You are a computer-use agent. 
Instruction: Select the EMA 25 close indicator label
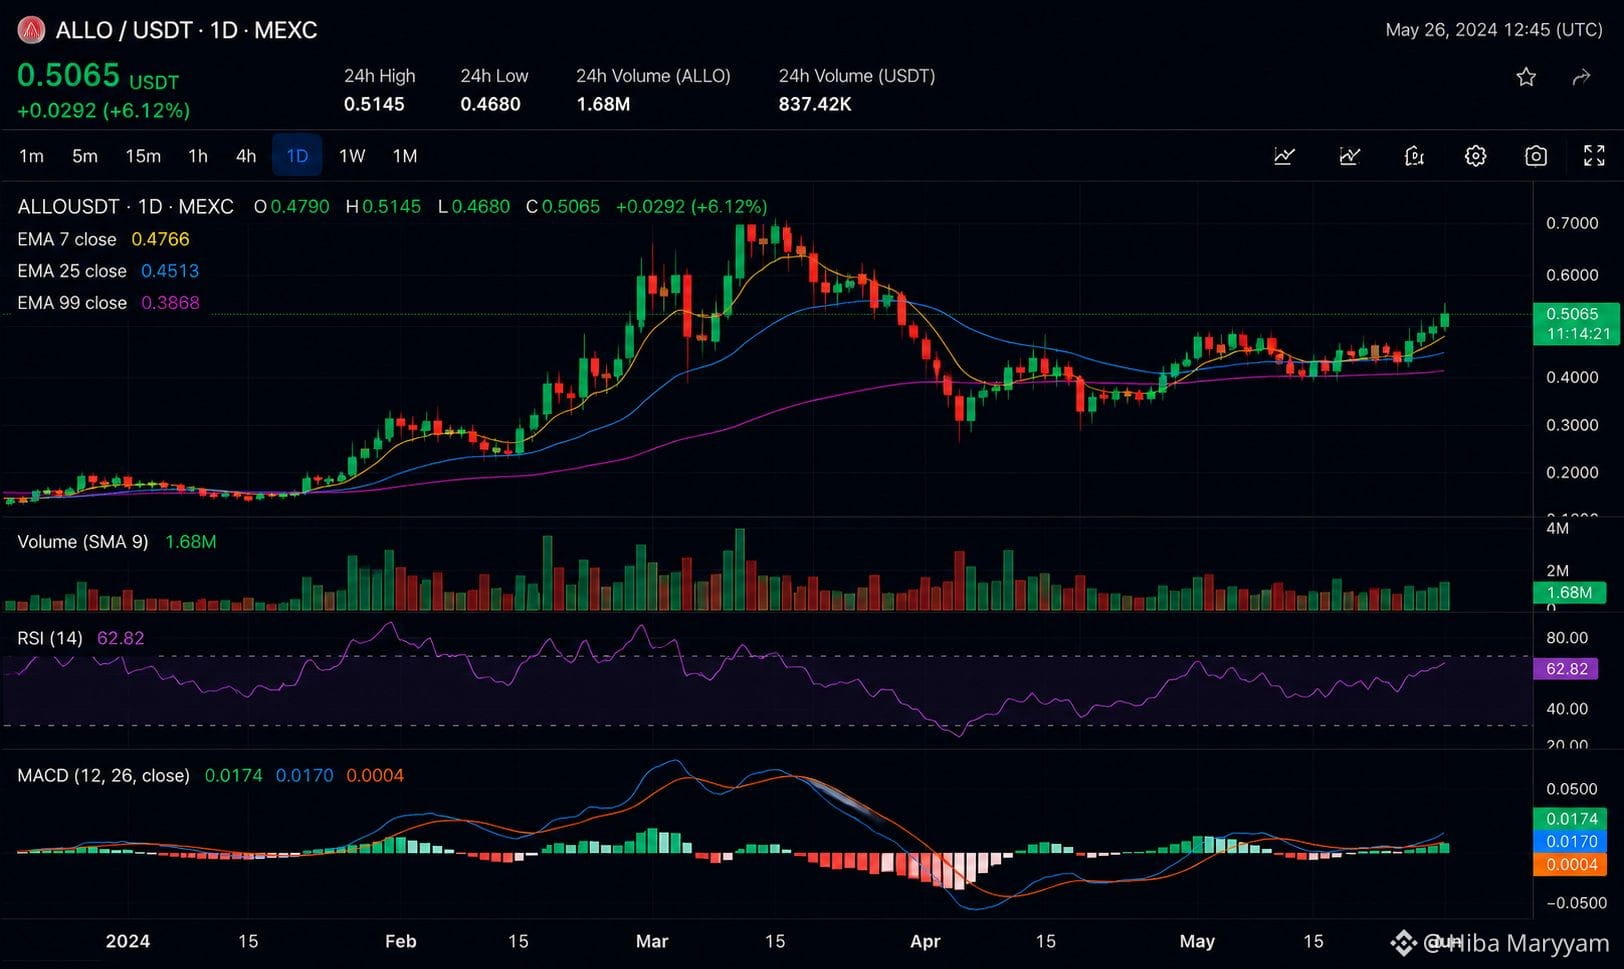[72, 271]
